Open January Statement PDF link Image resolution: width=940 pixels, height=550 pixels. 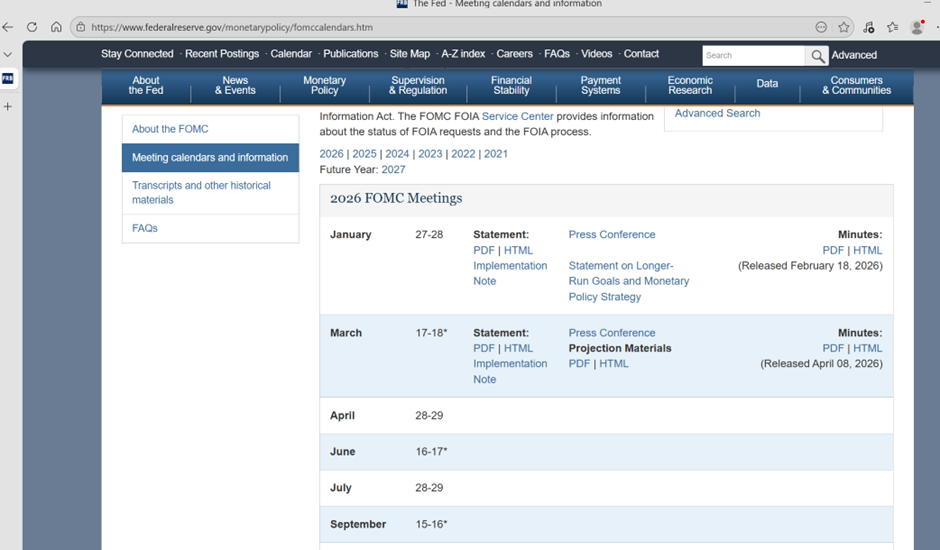[484, 251]
